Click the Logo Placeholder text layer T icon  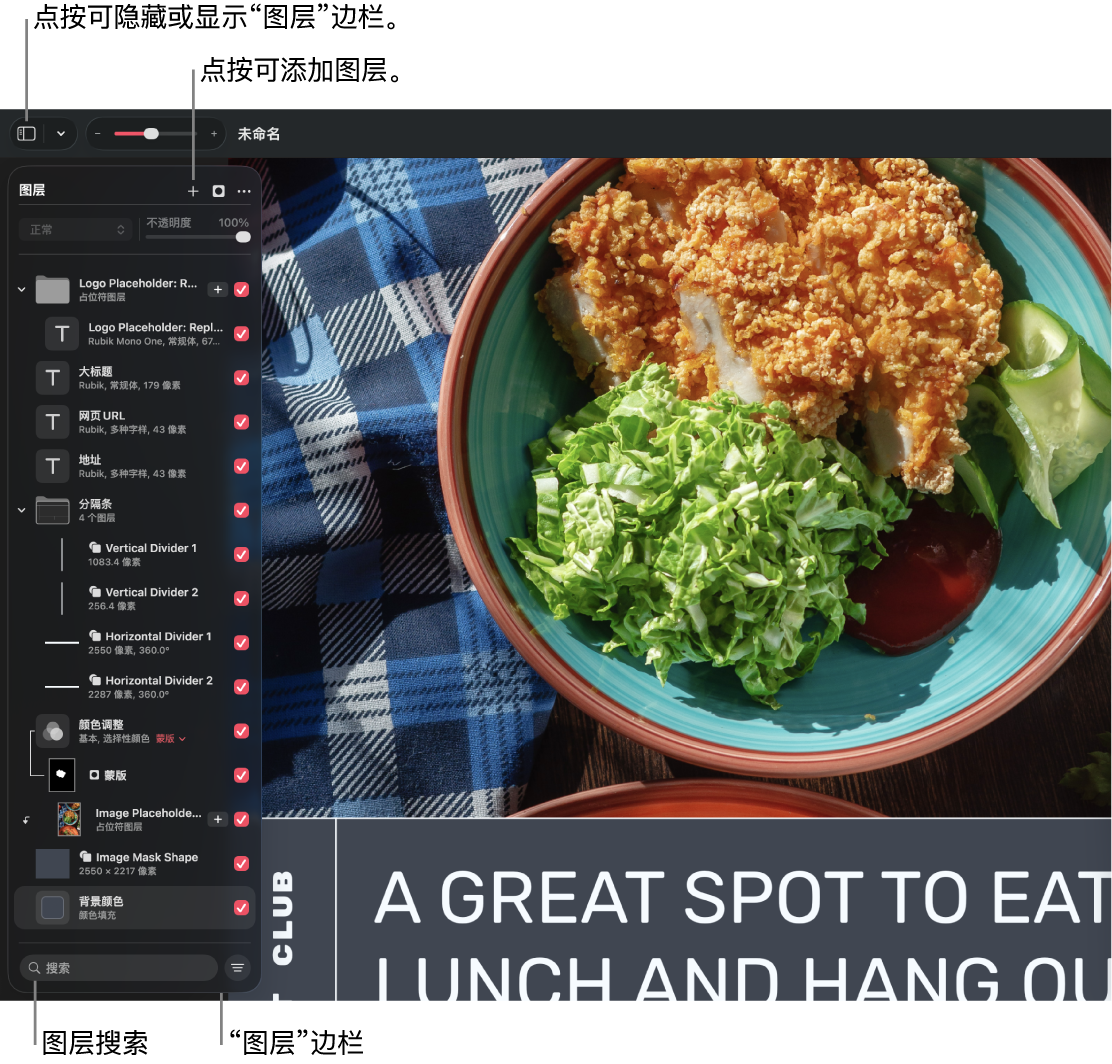62,334
